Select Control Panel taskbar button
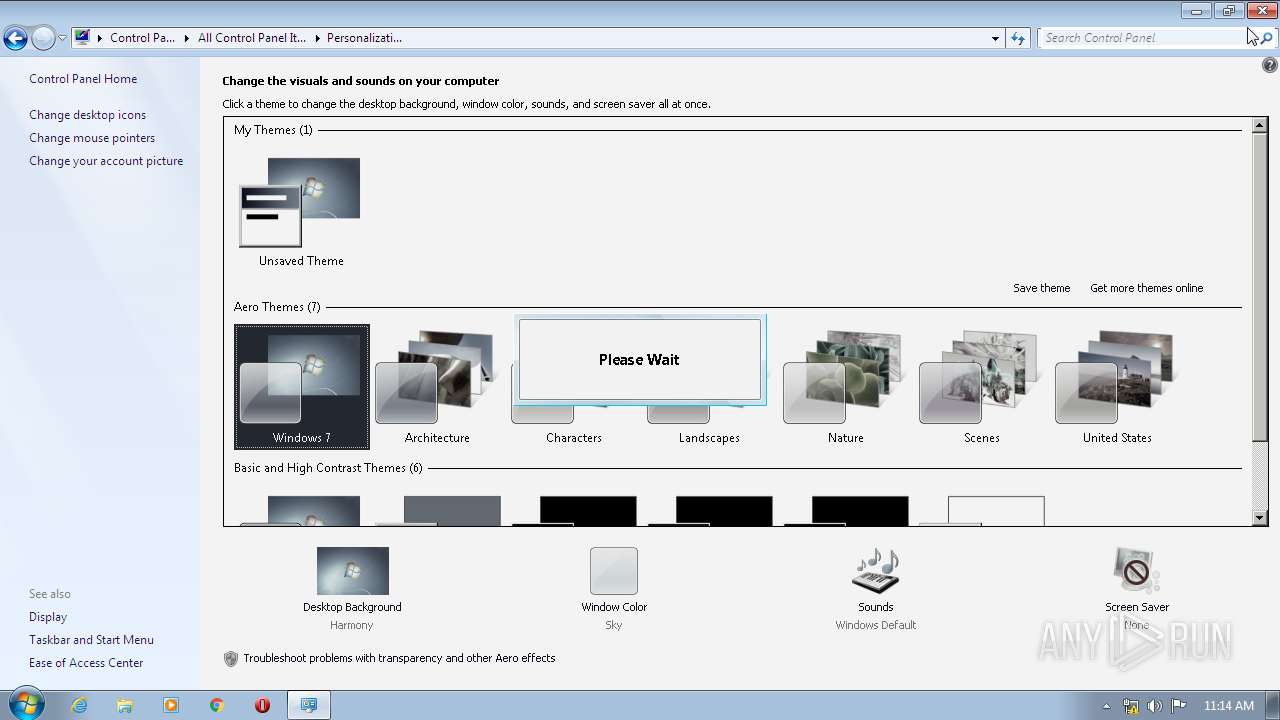The image size is (1280, 720). tap(309, 705)
